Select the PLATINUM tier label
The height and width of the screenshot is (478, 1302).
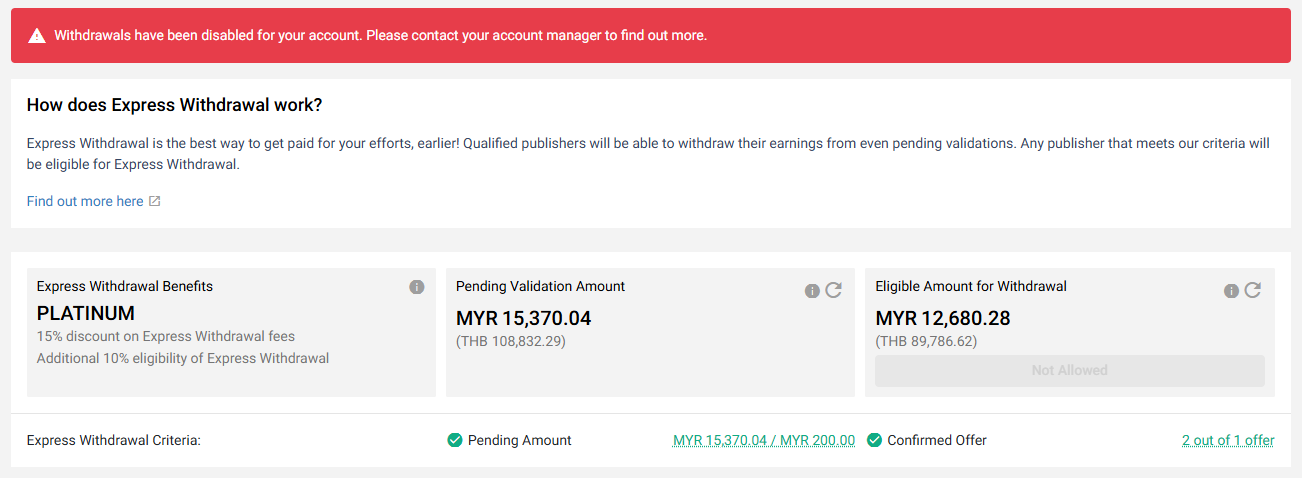(x=86, y=314)
